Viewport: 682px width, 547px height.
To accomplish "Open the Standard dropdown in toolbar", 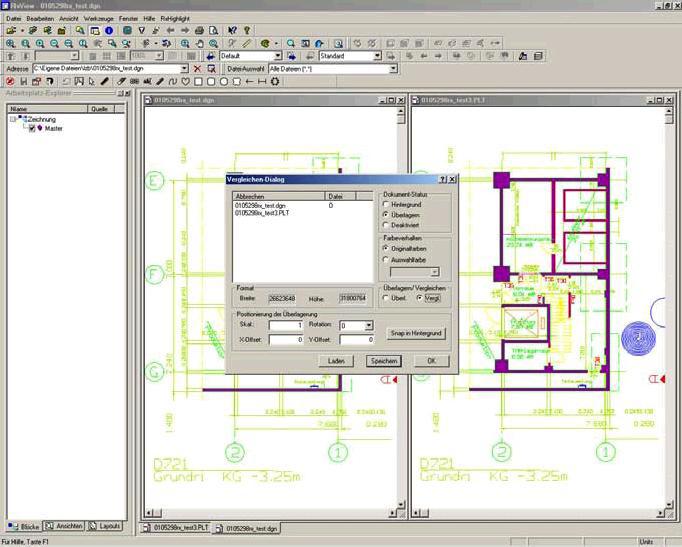I will pyautogui.click(x=377, y=56).
